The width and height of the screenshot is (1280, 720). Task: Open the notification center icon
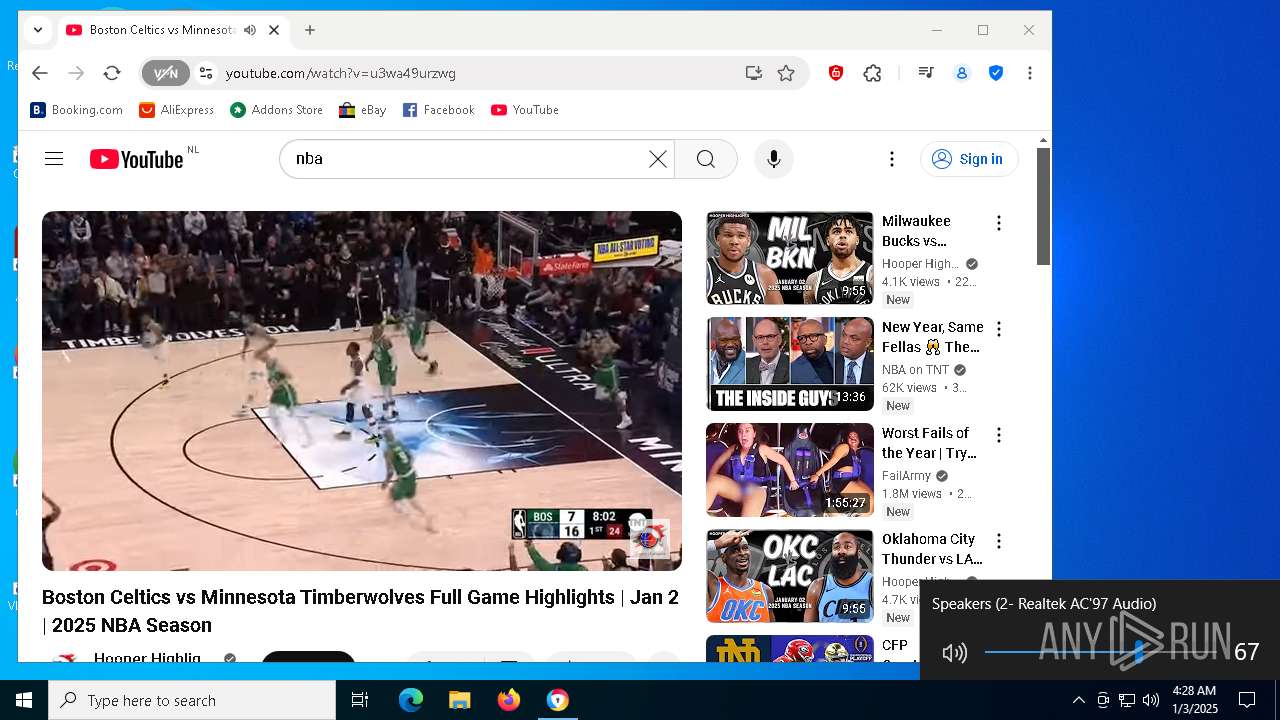(x=1247, y=700)
